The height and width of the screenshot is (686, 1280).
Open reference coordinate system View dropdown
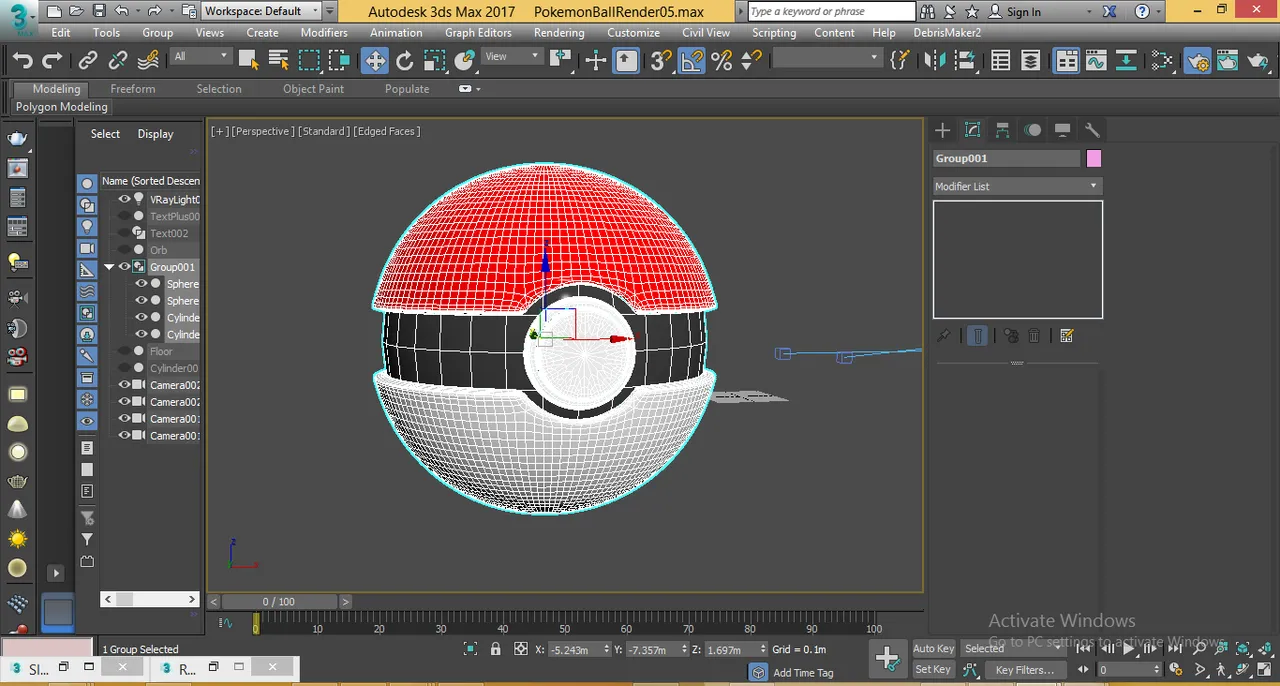pyautogui.click(x=512, y=57)
